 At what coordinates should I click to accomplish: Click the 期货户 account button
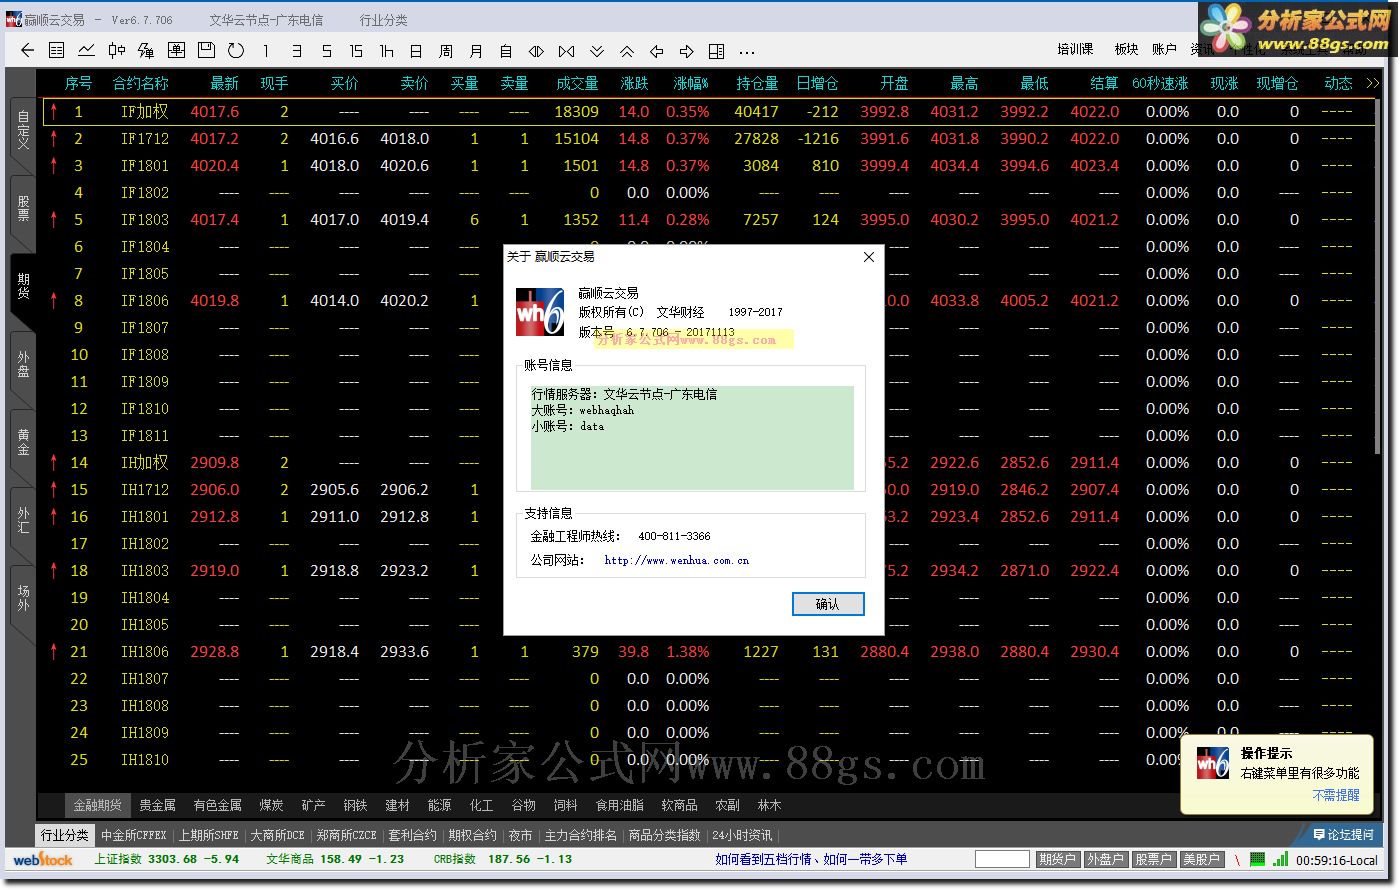click(1057, 859)
